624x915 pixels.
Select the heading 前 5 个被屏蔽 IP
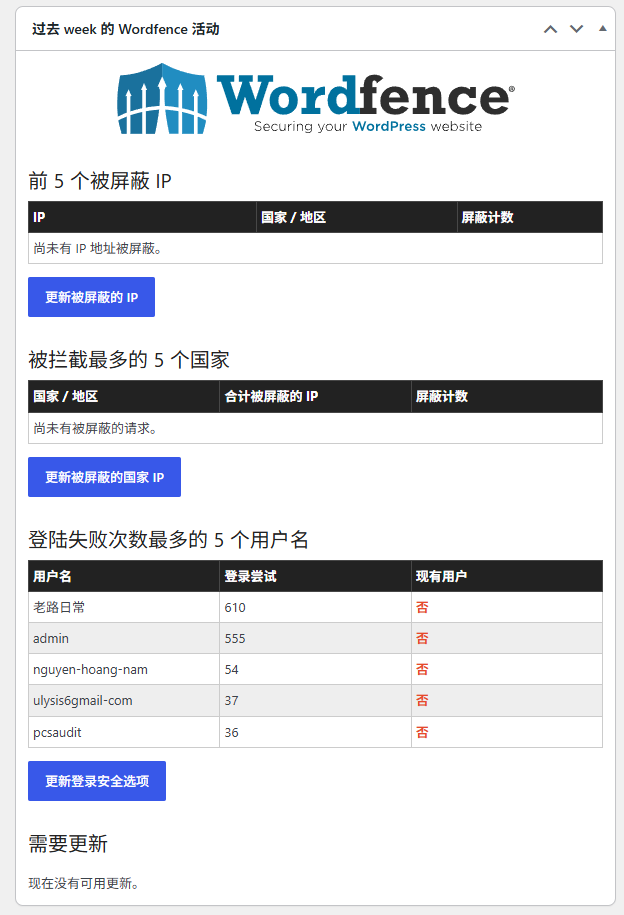(x=100, y=181)
